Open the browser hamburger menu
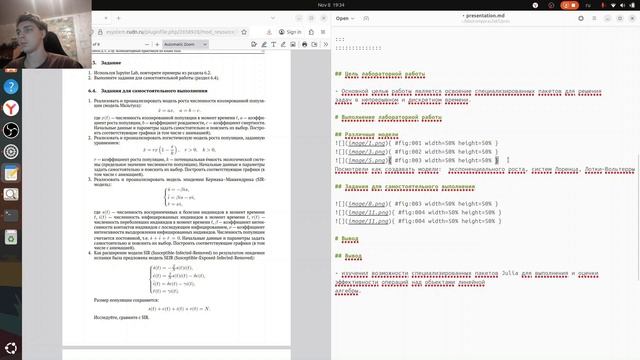The width and height of the screenshot is (640, 360). pos(323,32)
